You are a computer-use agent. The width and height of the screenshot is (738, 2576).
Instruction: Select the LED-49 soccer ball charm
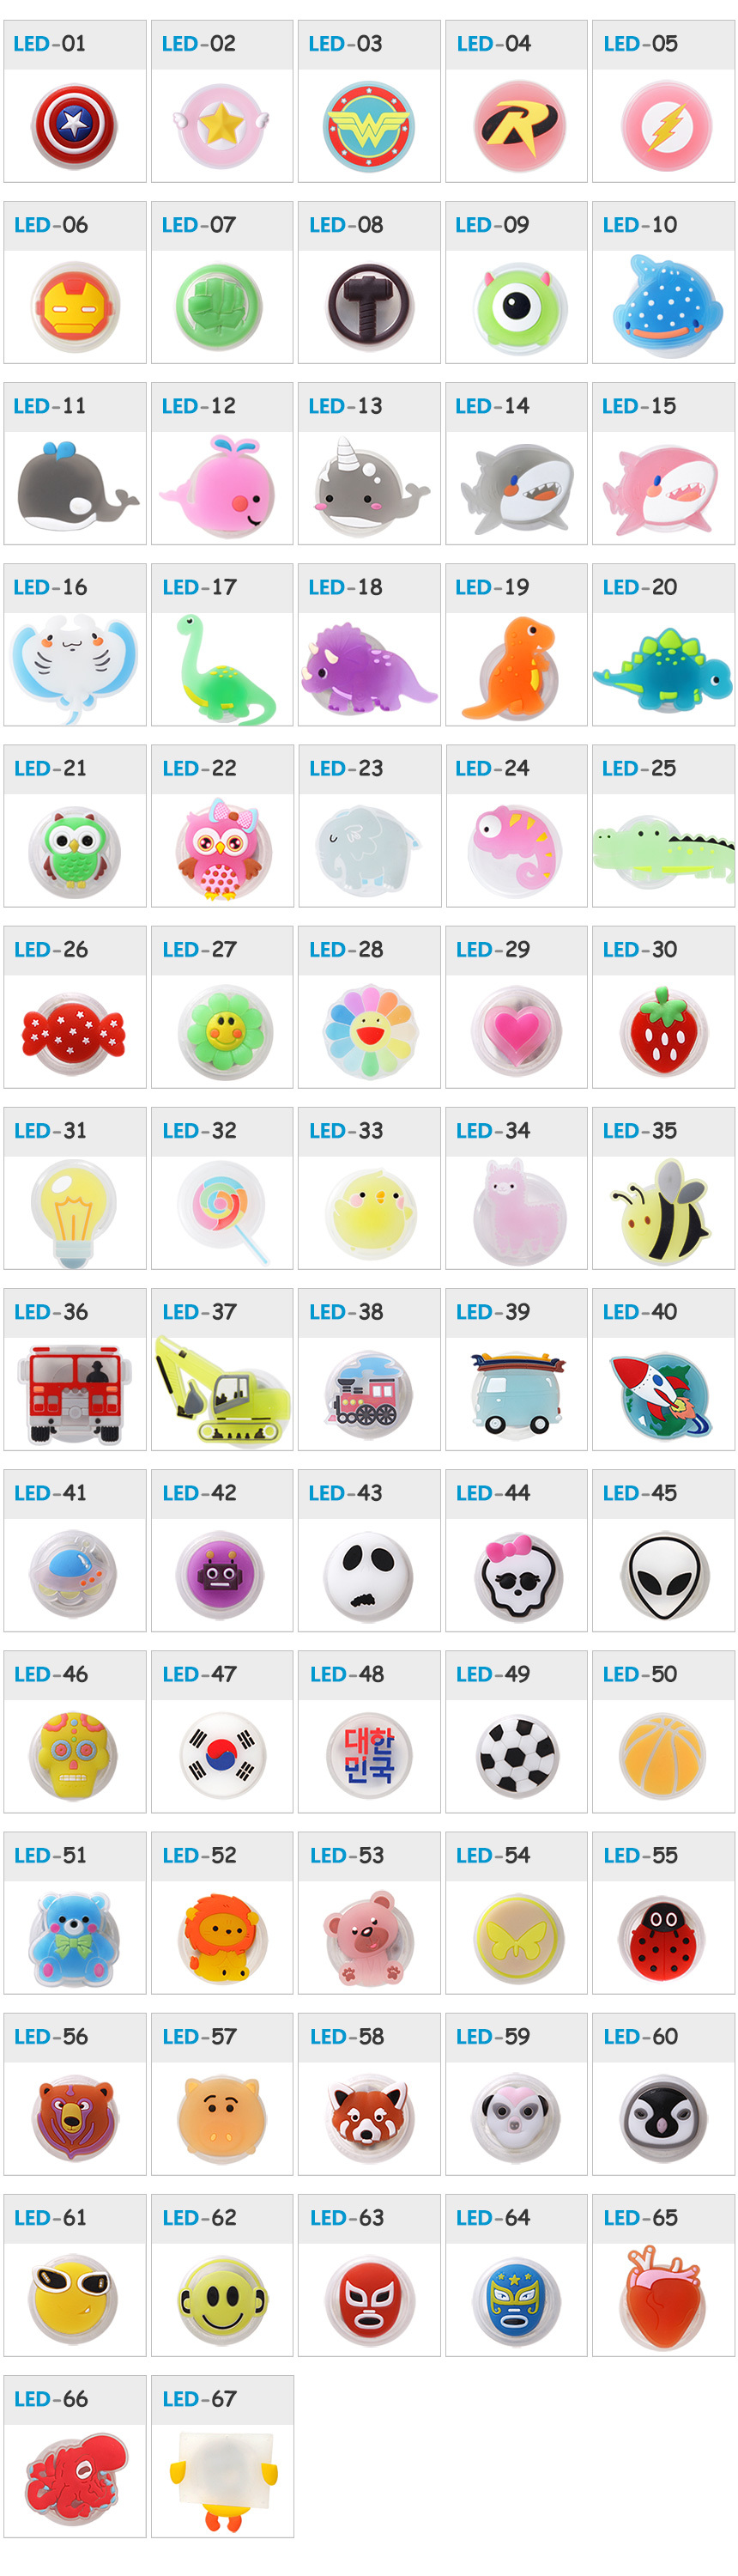517,1756
